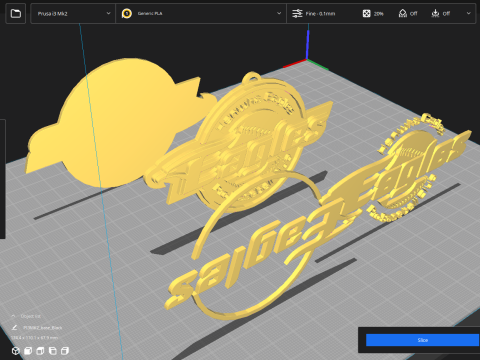Click the model dimensions text in mm
Screen dimensions: 480x360
pos(35,338)
